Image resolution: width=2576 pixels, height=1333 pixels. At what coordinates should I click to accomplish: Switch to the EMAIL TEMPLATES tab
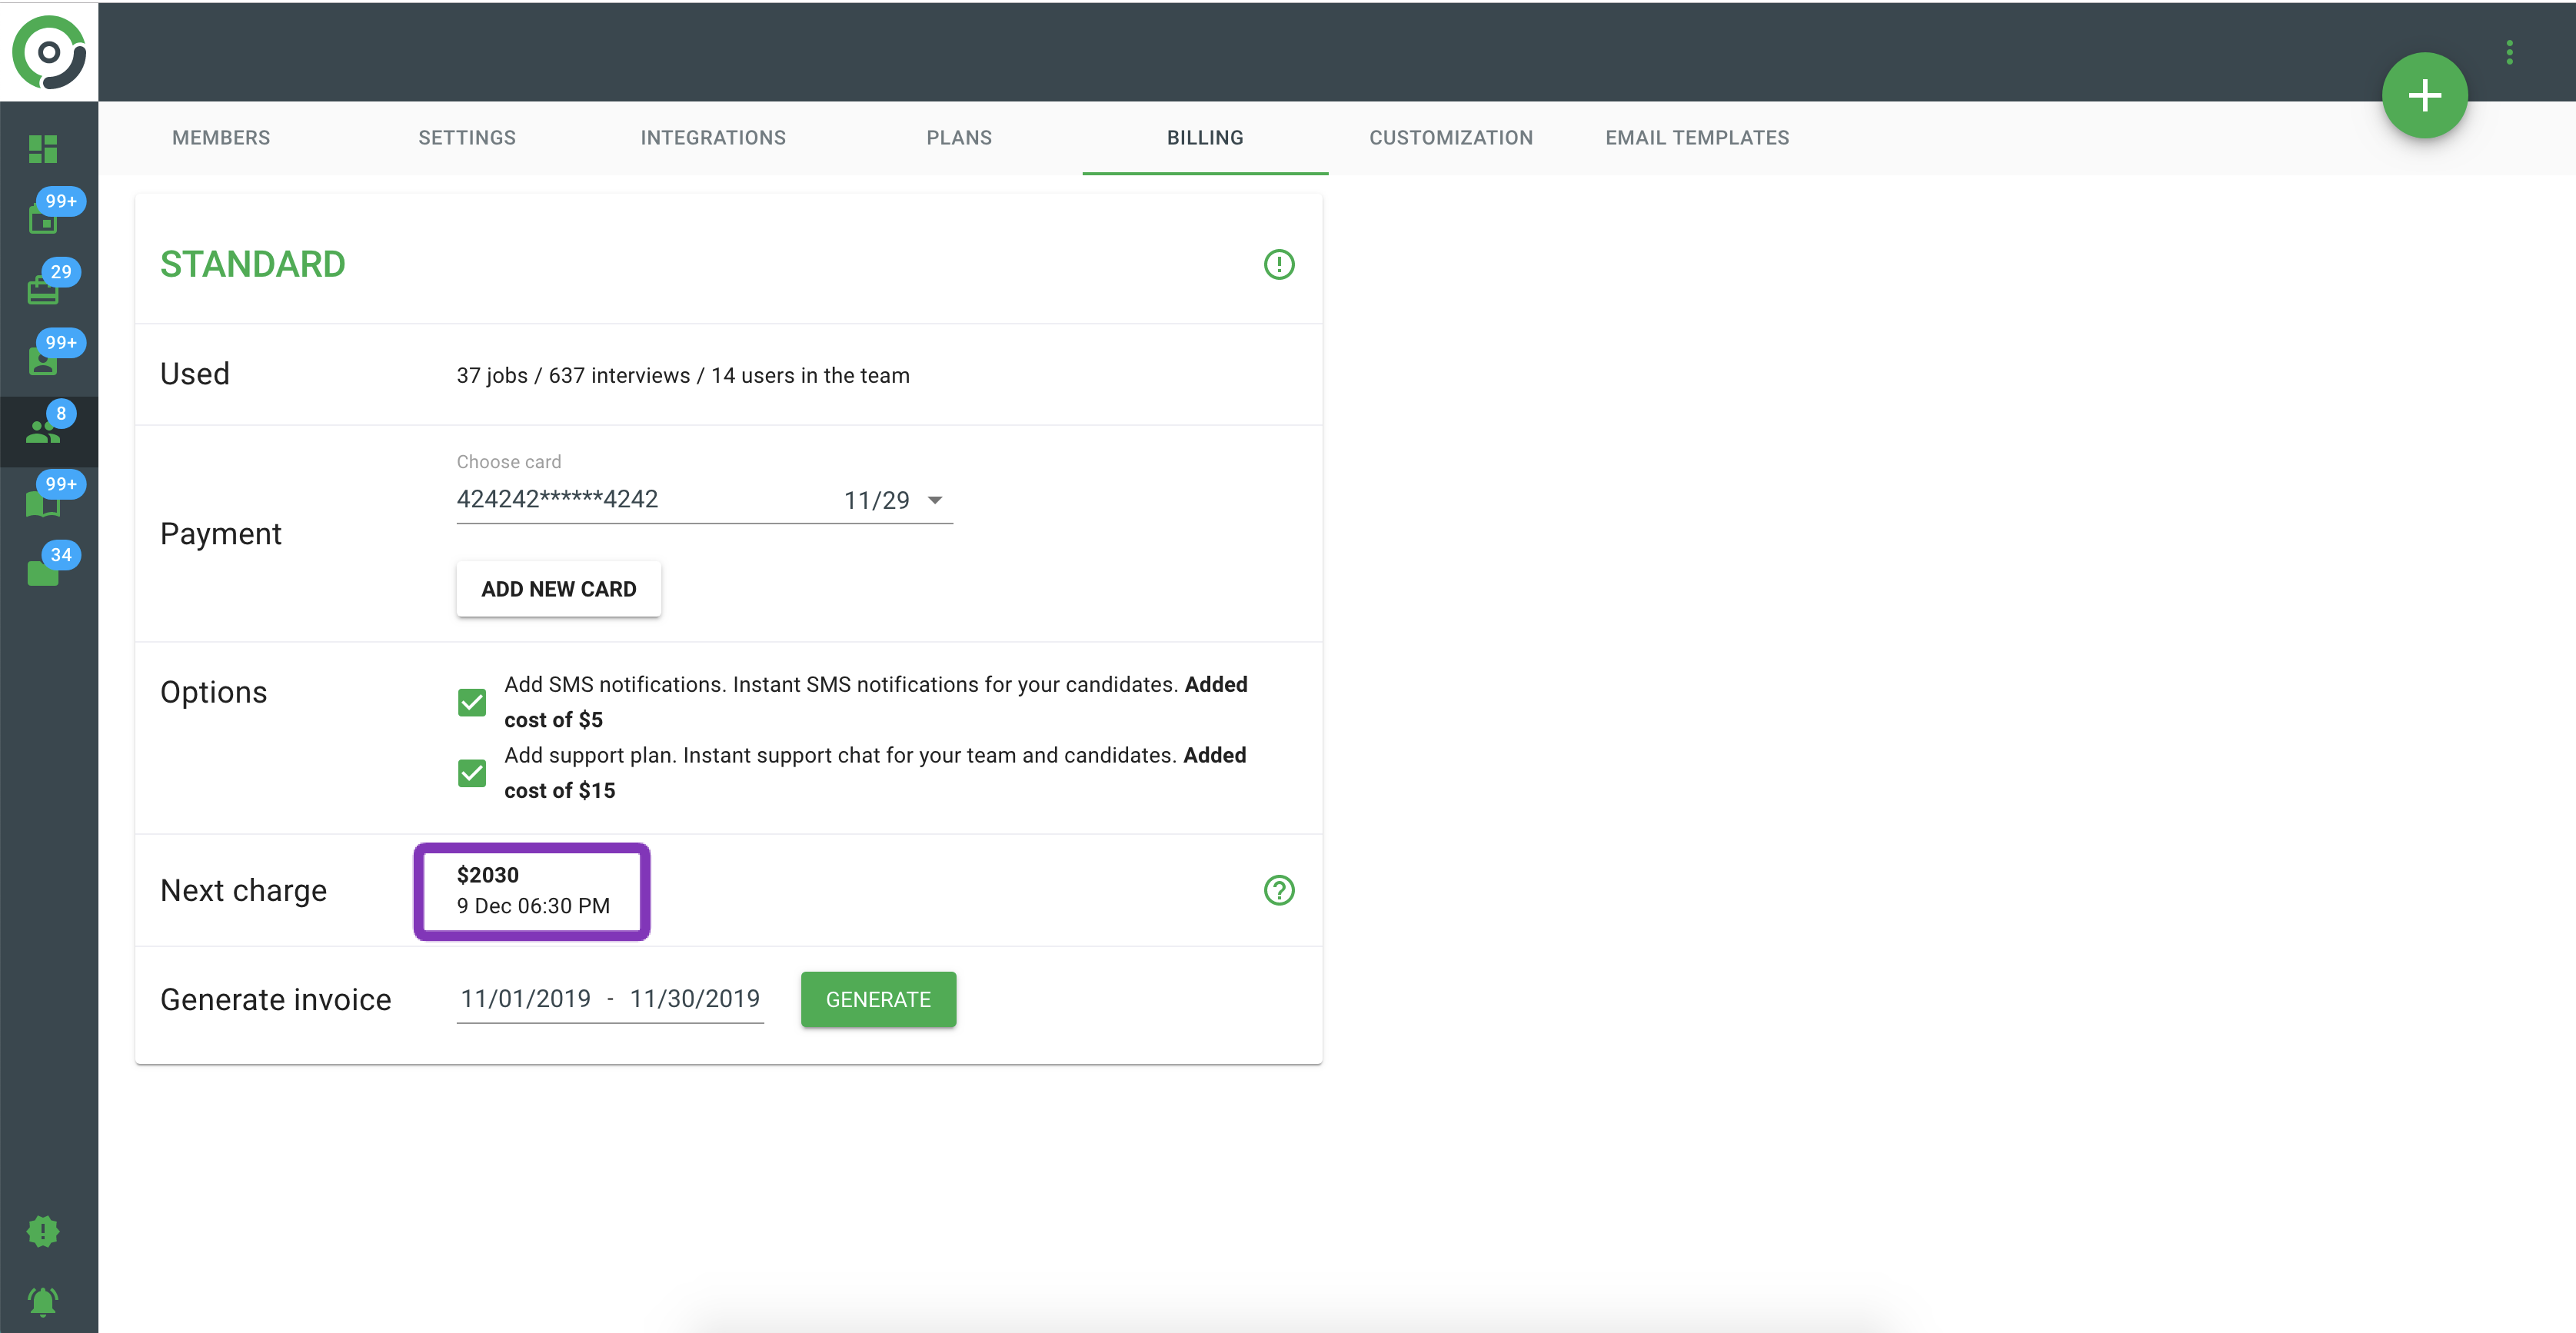tap(1696, 138)
